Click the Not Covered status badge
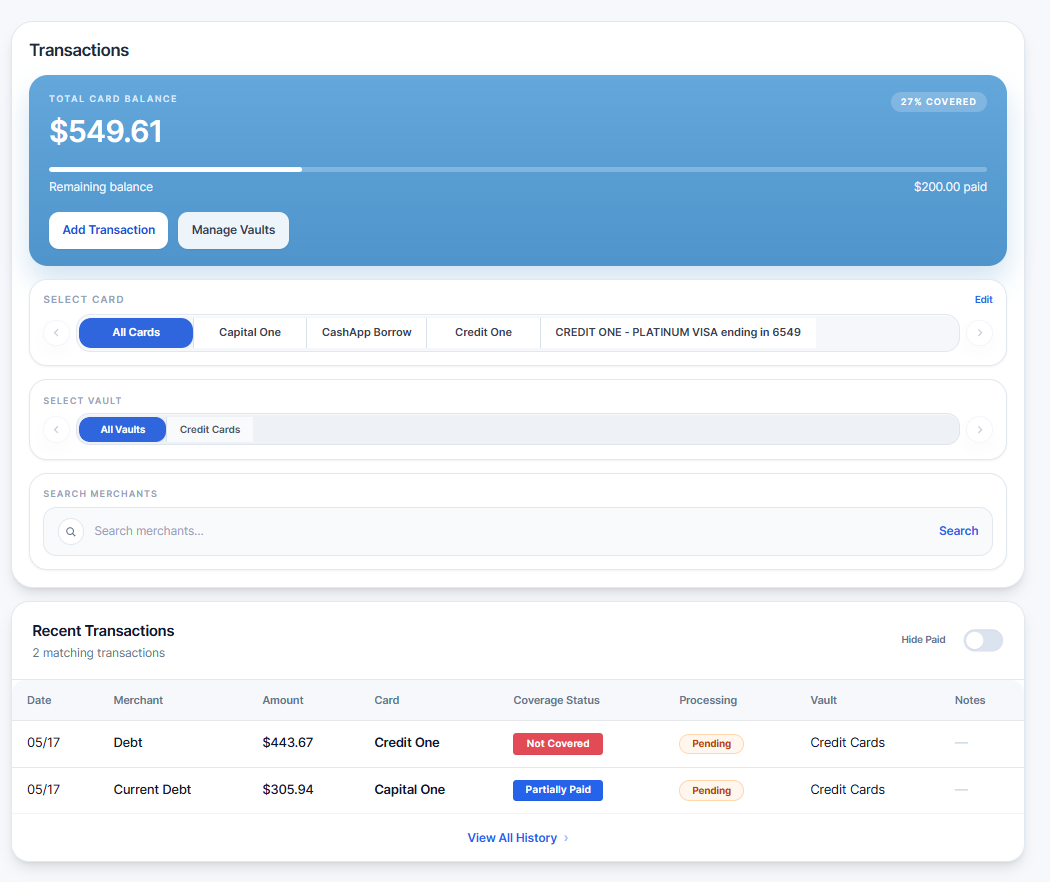 (x=558, y=744)
